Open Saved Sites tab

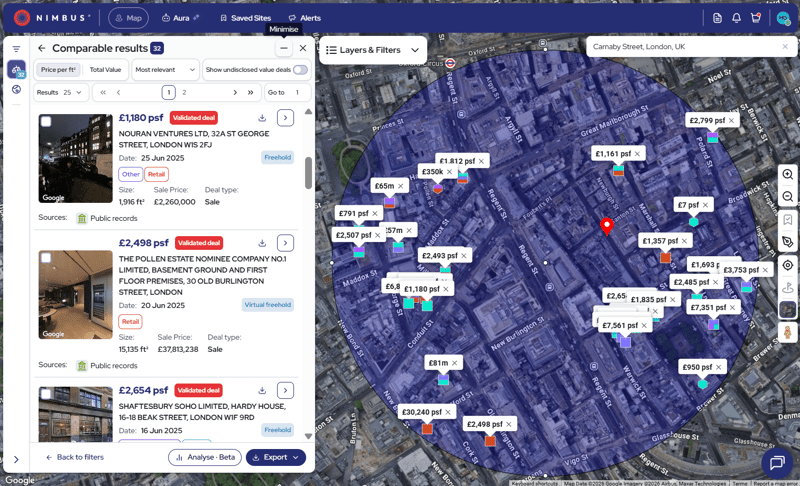coord(245,18)
